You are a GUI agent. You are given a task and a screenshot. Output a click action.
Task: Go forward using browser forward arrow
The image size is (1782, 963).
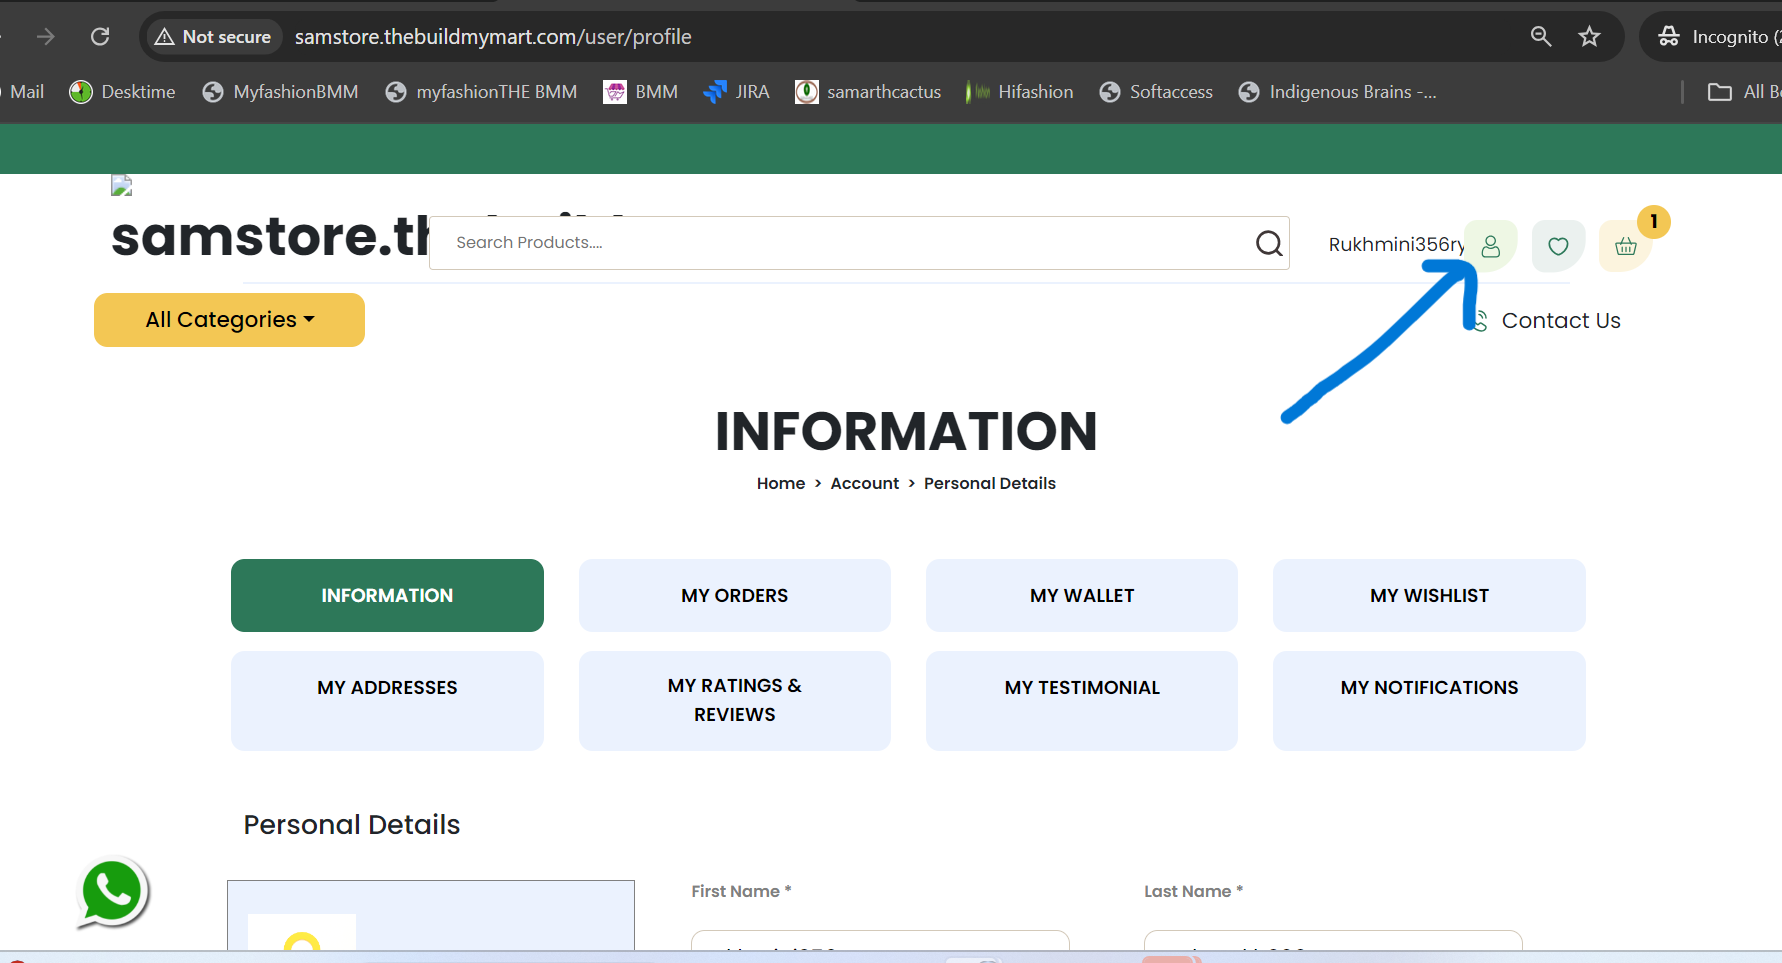pyautogui.click(x=45, y=37)
